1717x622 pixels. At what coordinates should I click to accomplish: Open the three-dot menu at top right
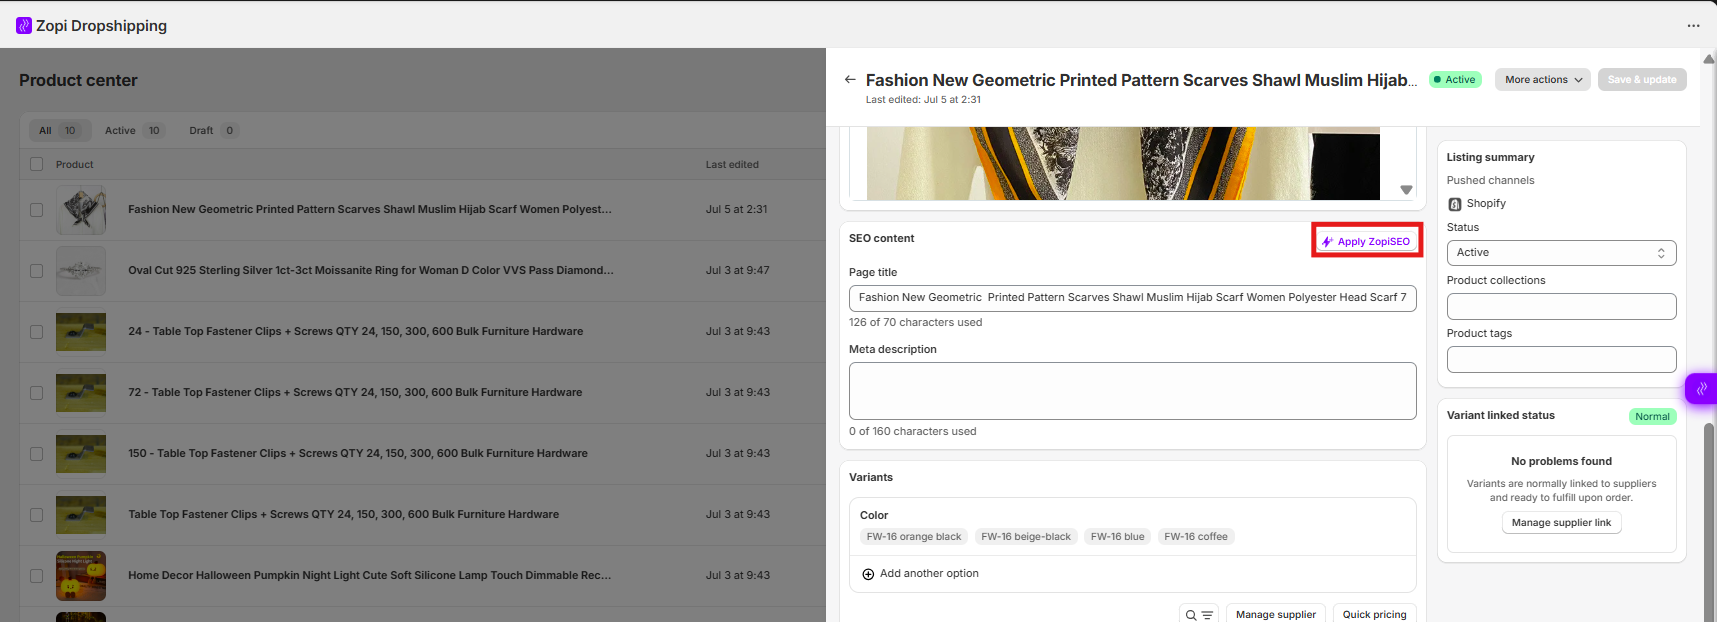click(1693, 26)
